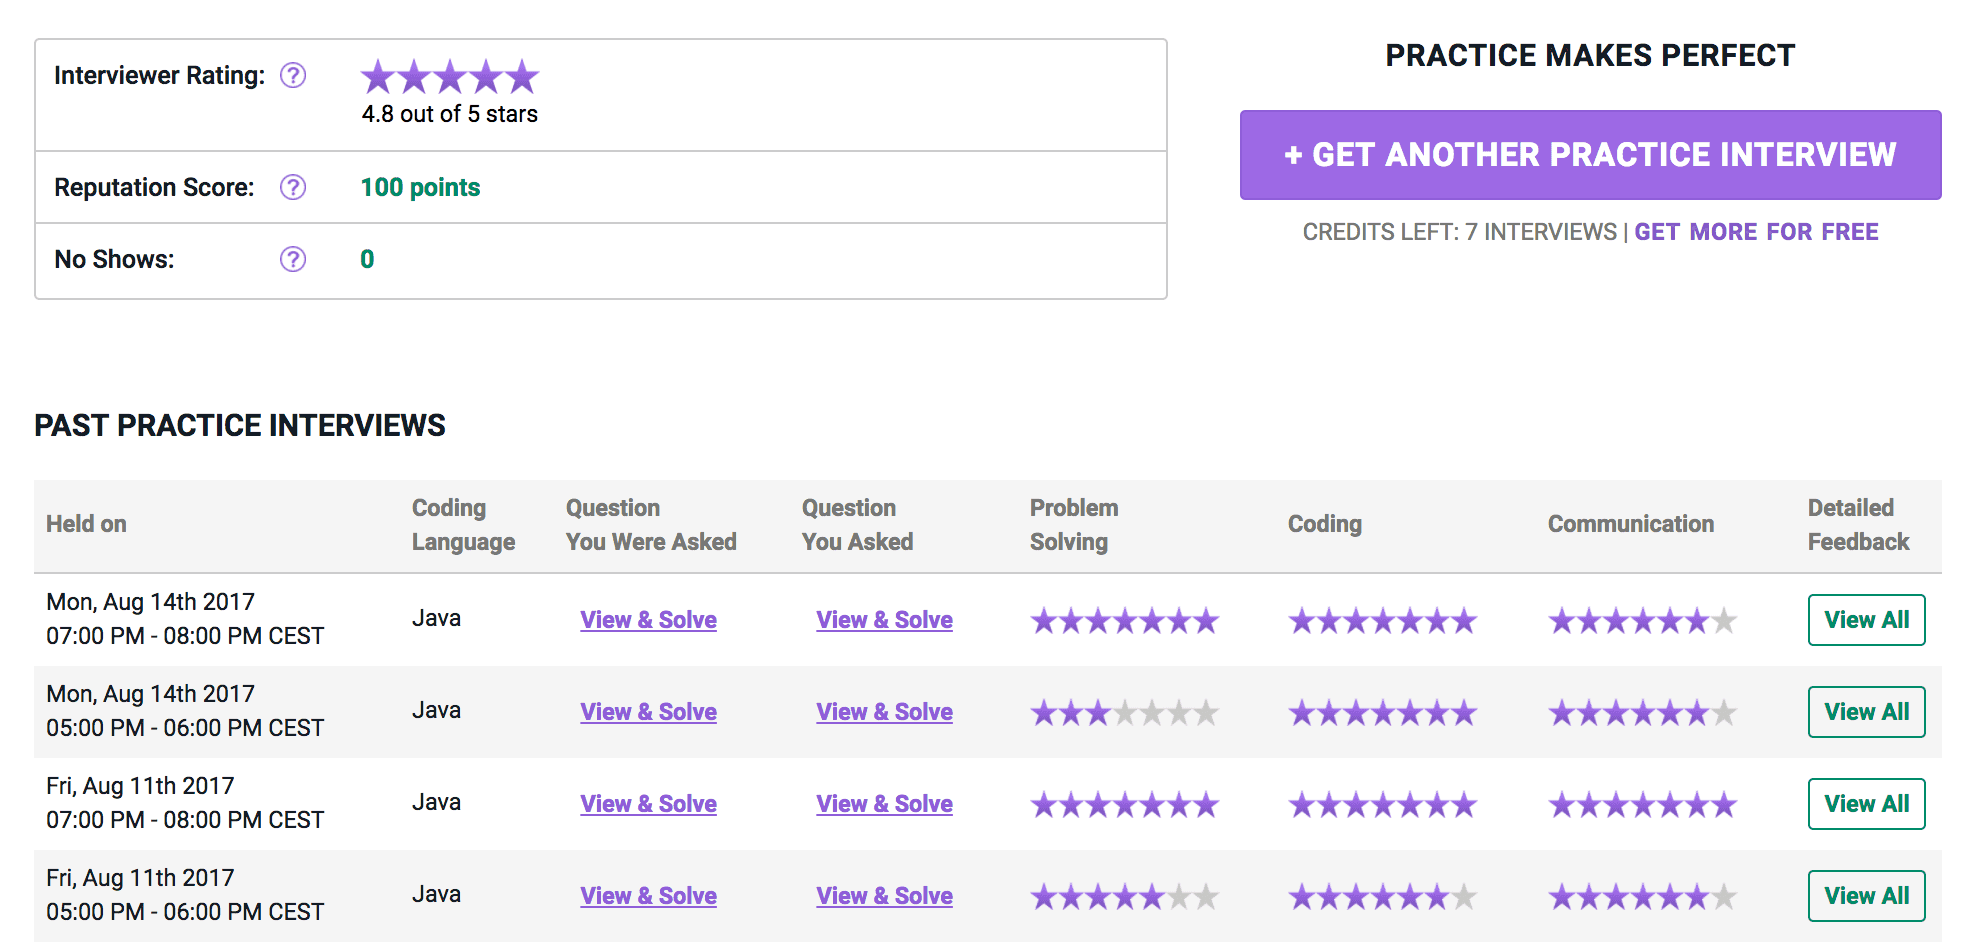This screenshot has width=1974, height=942.
Task: View & Solve question you asked Aug 11th 05:00 PM
Action: [884, 896]
